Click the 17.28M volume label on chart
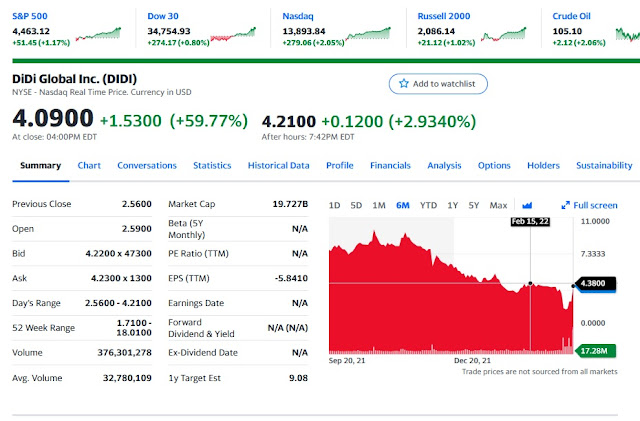Screen dimensions: 640x421 click(595, 351)
